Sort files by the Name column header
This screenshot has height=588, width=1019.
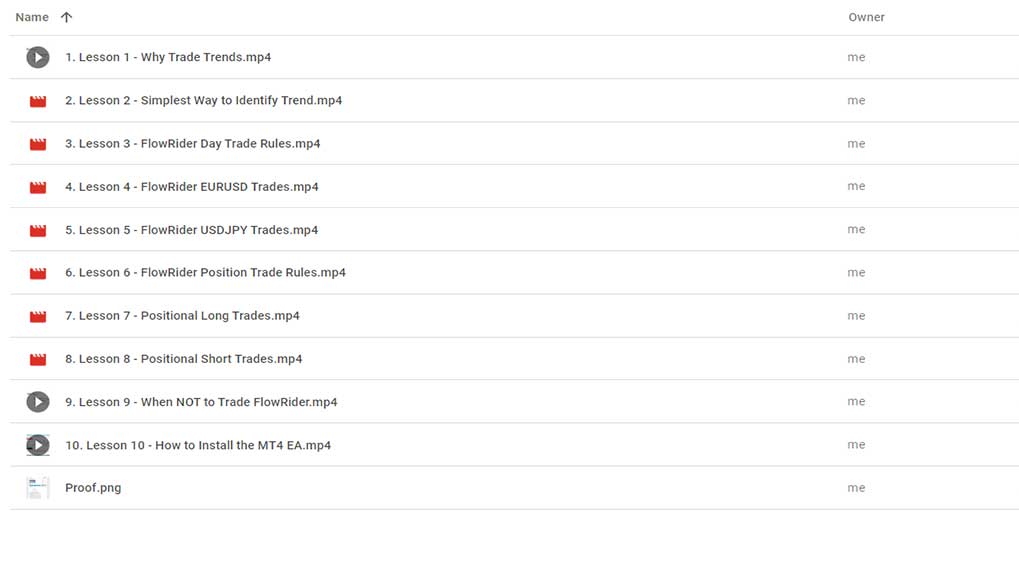32,17
